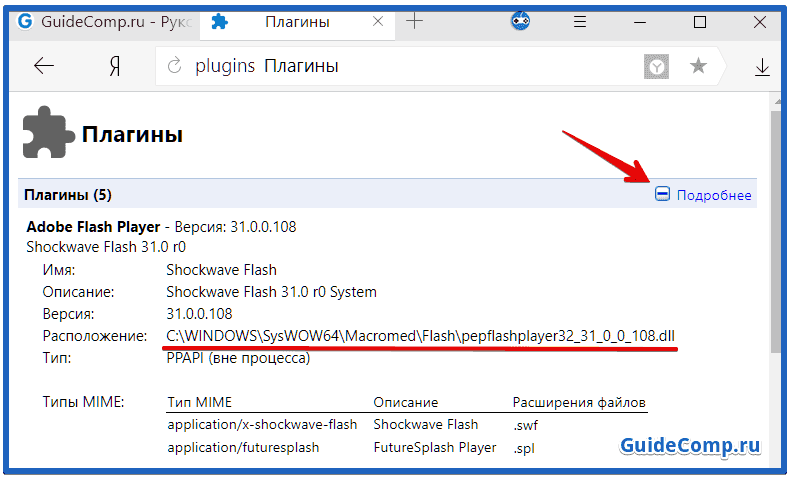Click the pepflashplayer32 dll location path
792x478 pixels.
pyautogui.click(x=420, y=336)
